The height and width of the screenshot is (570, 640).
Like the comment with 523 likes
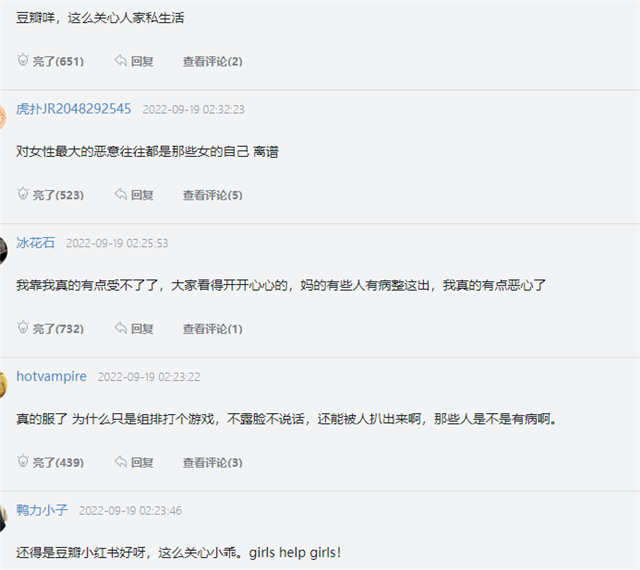coord(50,195)
